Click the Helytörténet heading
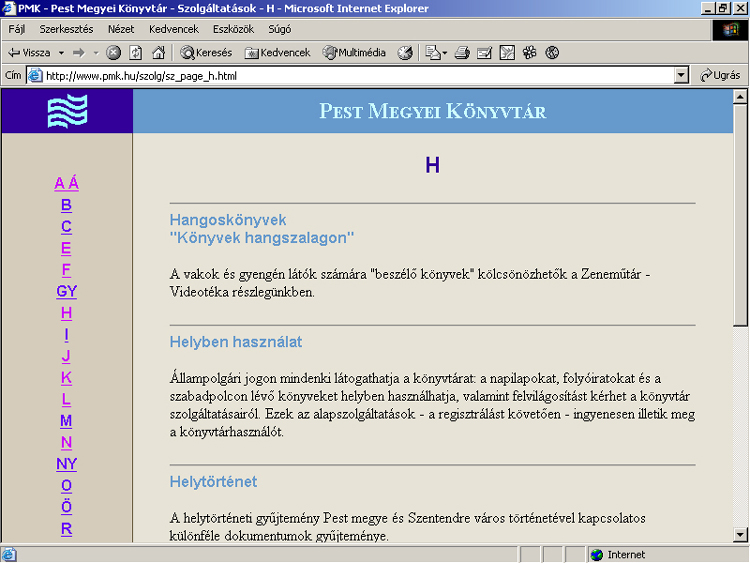The image size is (750, 563). [x=213, y=482]
